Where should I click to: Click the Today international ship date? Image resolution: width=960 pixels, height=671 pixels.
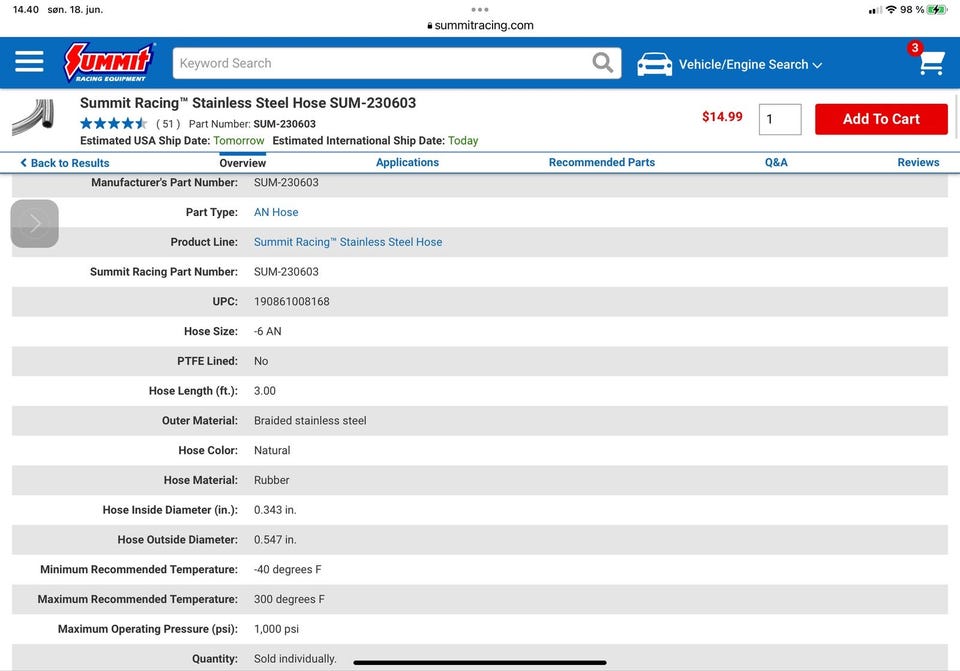point(463,141)
